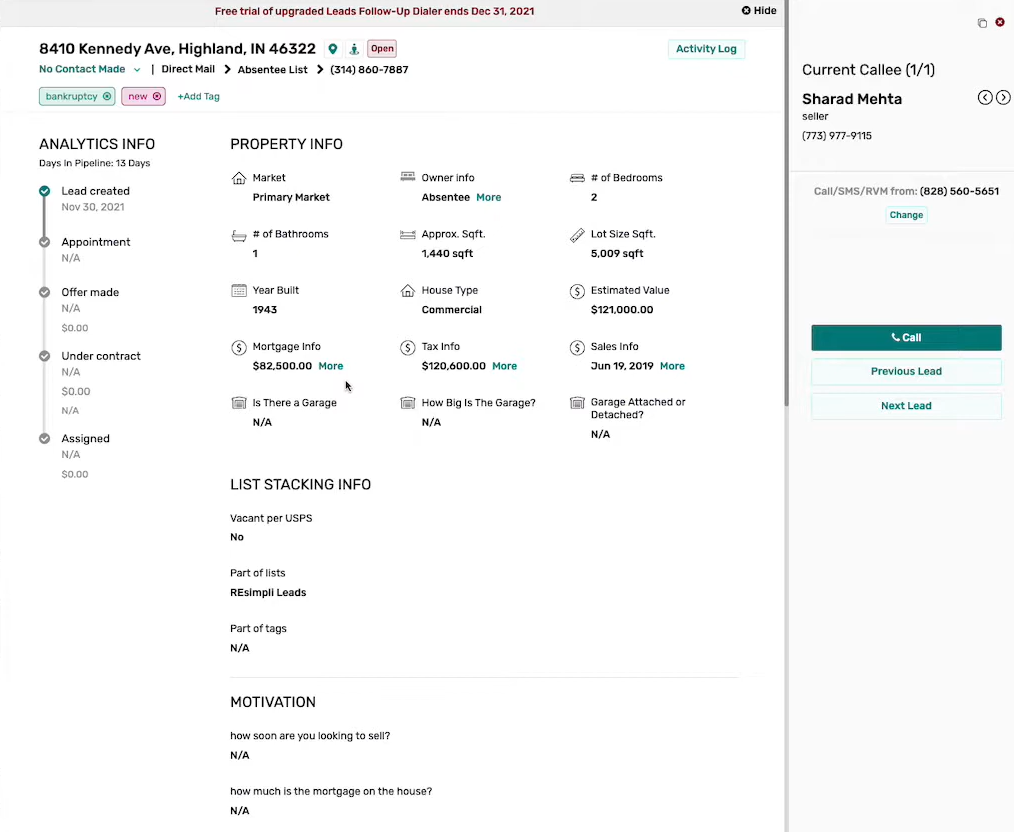
Task: Click the Lead created pipeline step marker
Action: coord(44,191)
